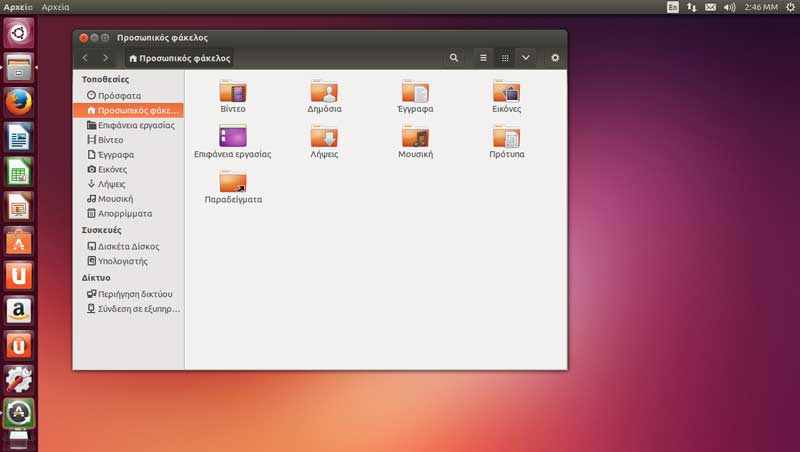This screenshot has height=452, width=800.
Task: Open the Αρχεία menu in top bar
Action: tap(55, 7)
